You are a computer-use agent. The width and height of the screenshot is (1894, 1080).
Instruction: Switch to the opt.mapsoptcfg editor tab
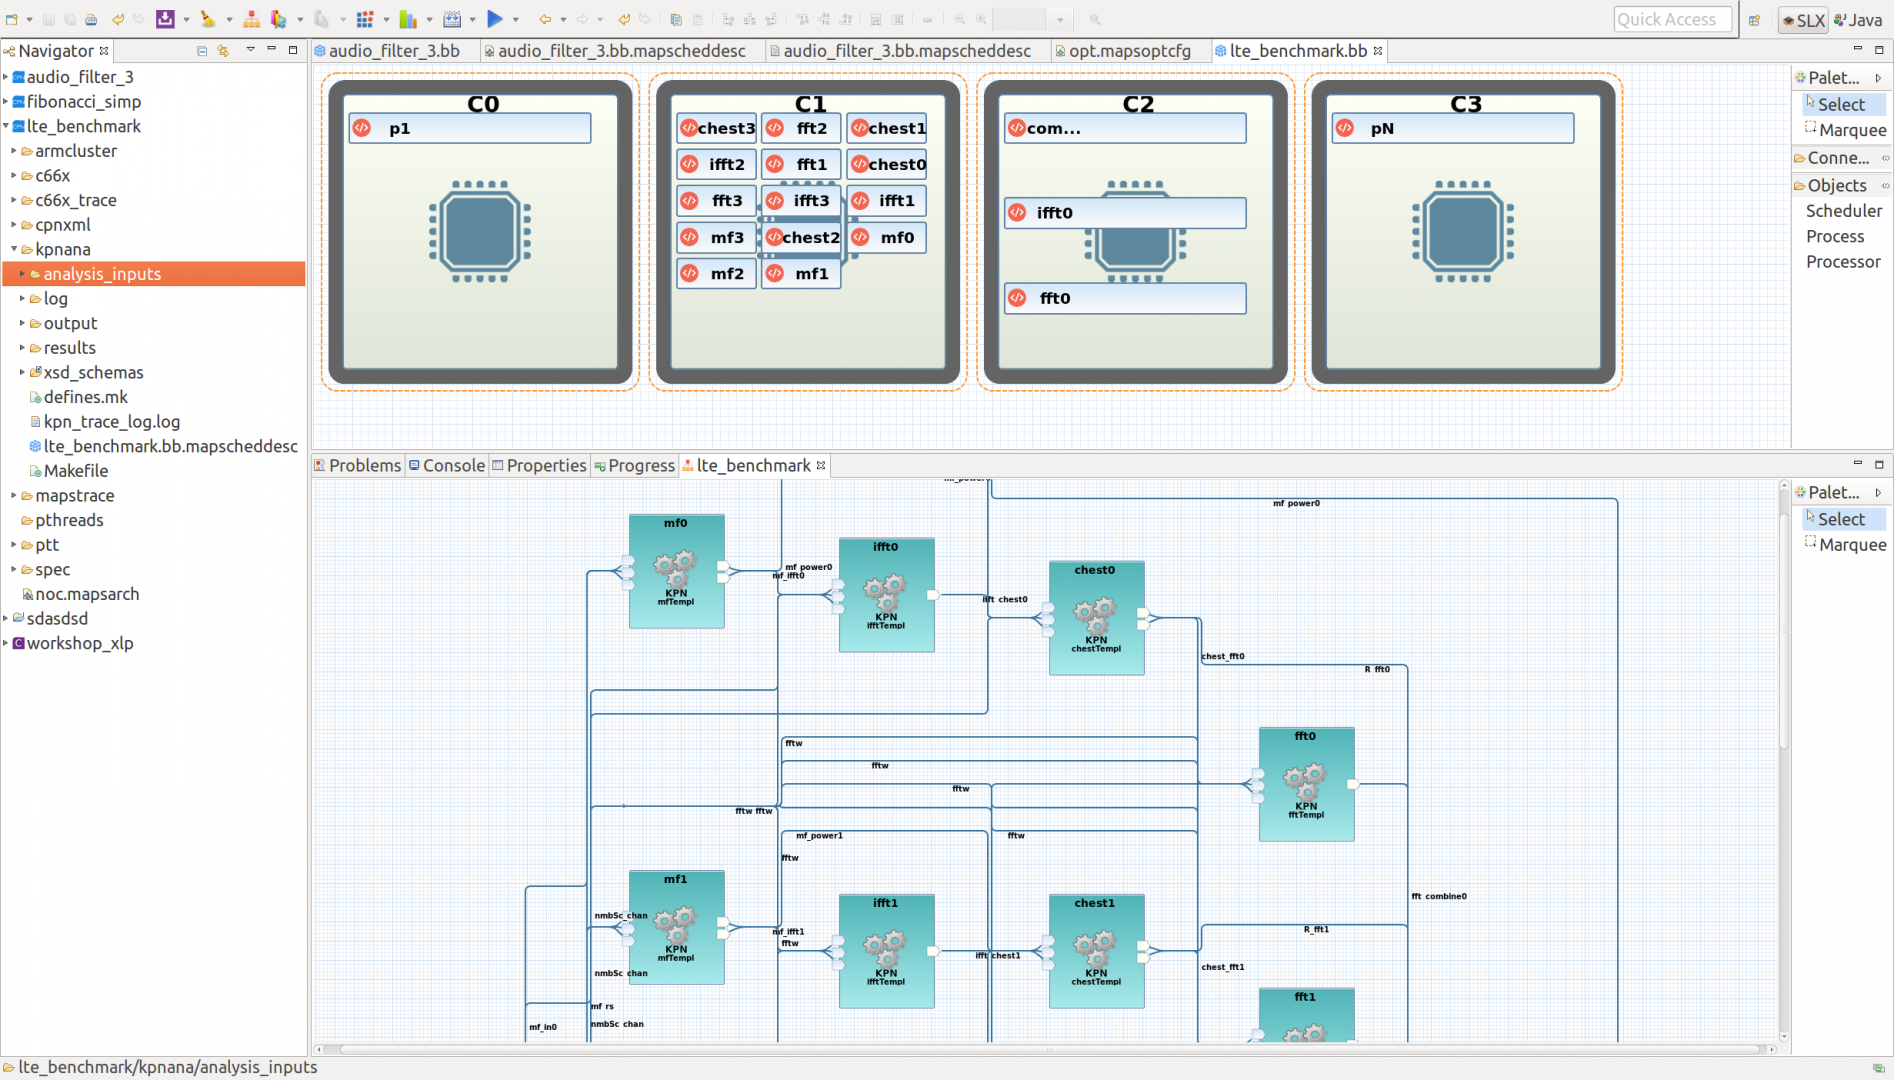point(1128,51)
